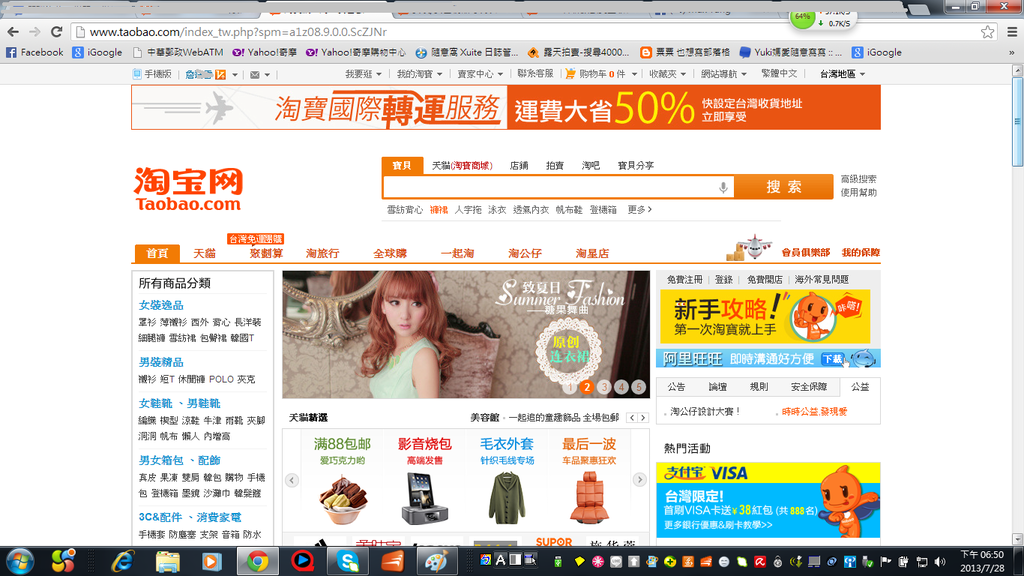
Task: Open the Facebook bookmark
Action: click(x=35, y=52)
